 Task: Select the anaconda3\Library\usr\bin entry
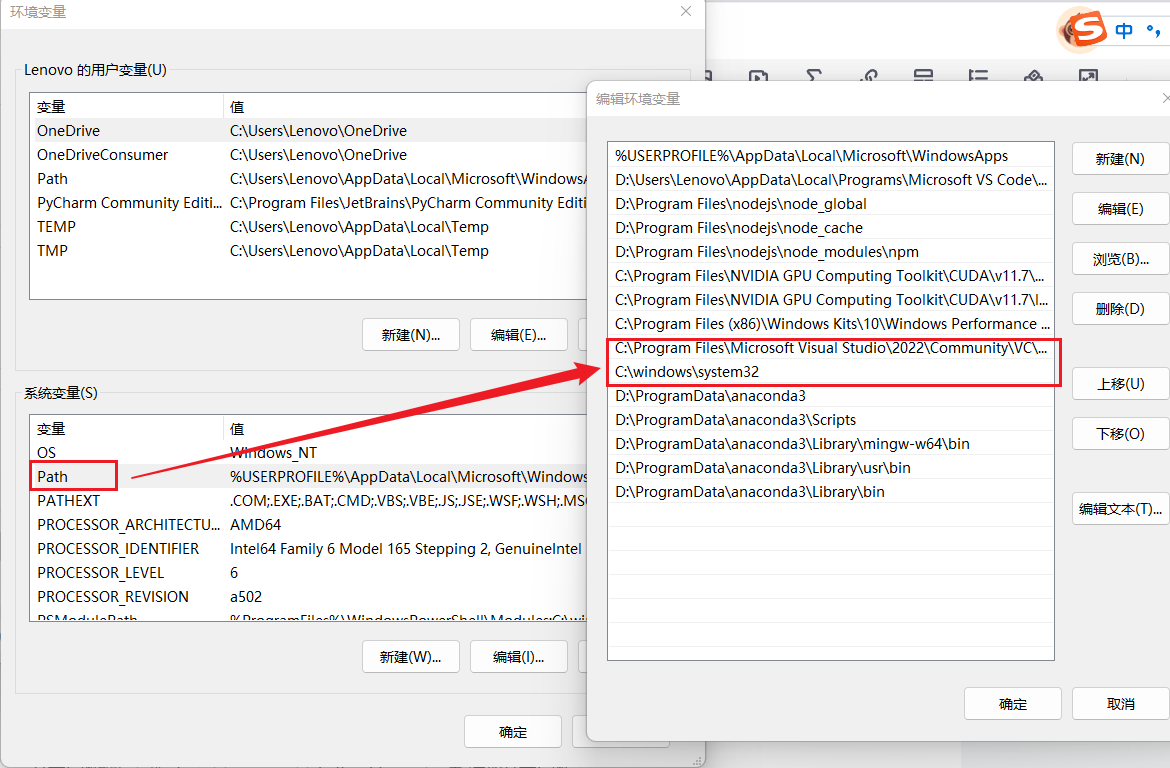[830, 468]
